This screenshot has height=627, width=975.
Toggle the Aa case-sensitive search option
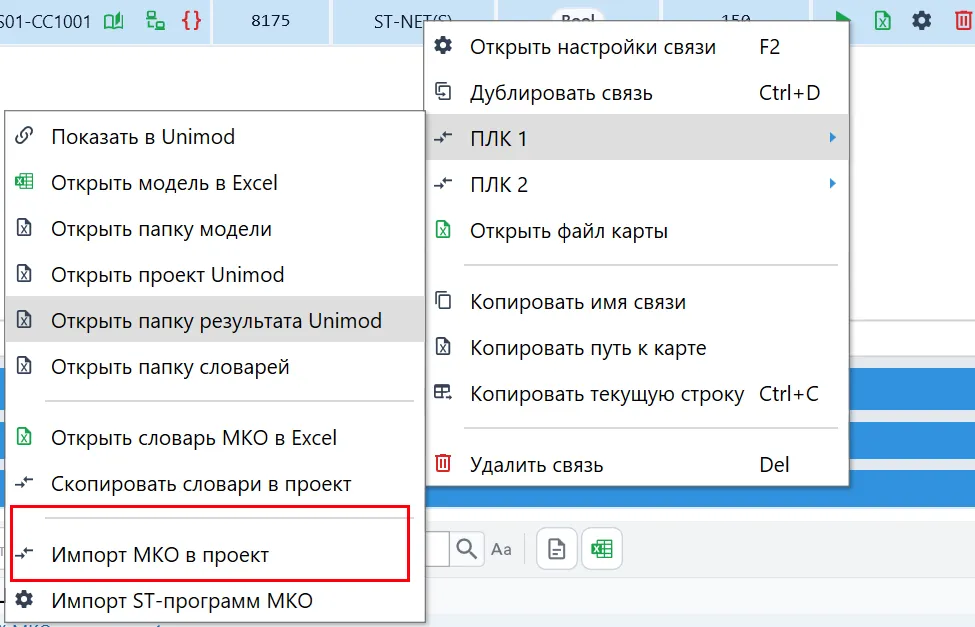[x=501, y=550]
